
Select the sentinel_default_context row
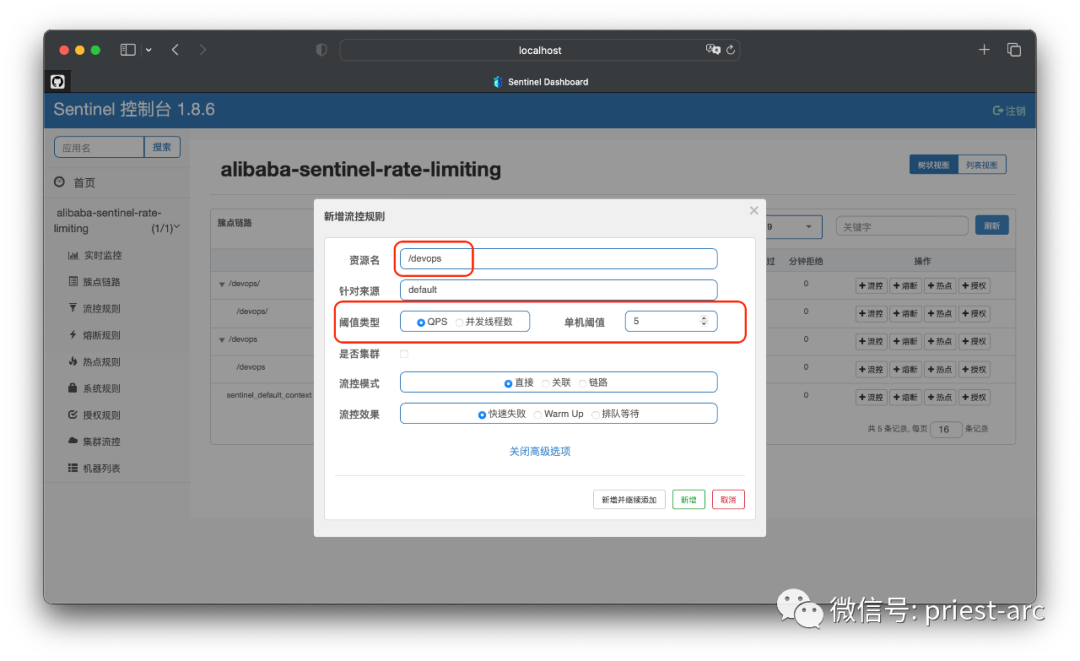[x=269, y=395]
